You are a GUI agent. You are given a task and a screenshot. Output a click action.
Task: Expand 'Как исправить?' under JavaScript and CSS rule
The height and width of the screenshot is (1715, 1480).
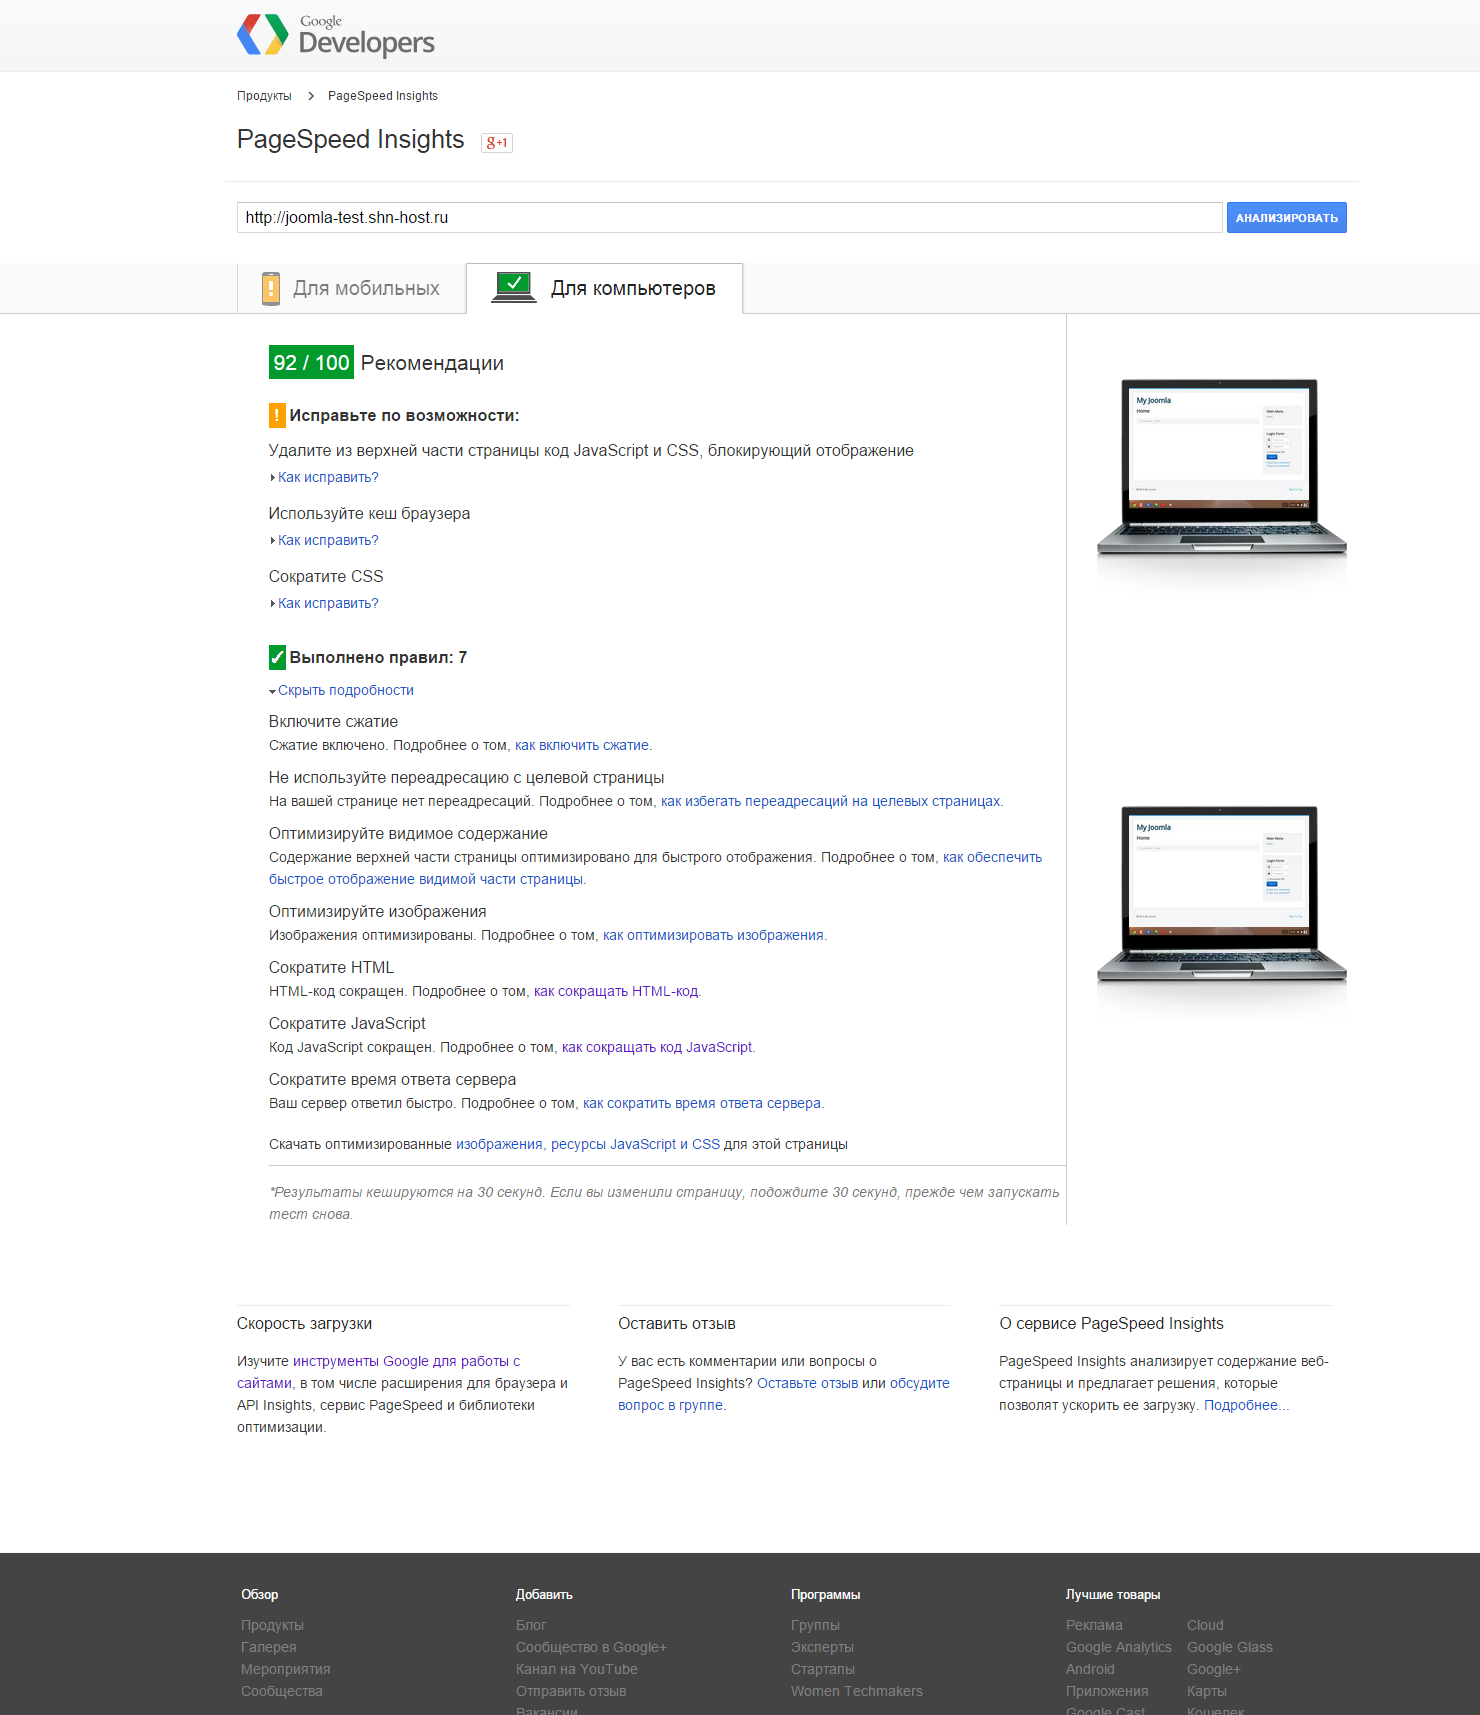click(x=328, y=477)
